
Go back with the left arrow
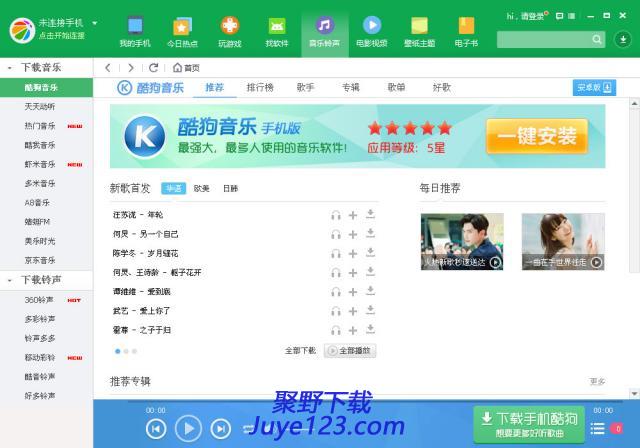pyautogui.click(x=108, y=68)
